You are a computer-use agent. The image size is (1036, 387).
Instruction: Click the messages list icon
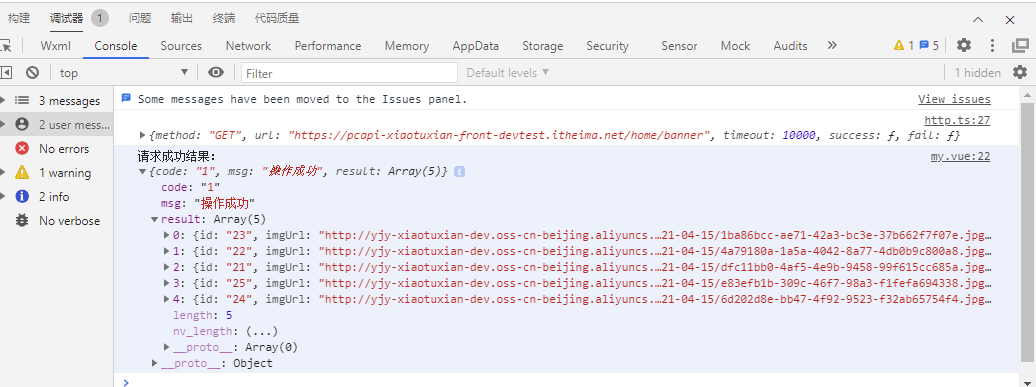tap(22, 100)
